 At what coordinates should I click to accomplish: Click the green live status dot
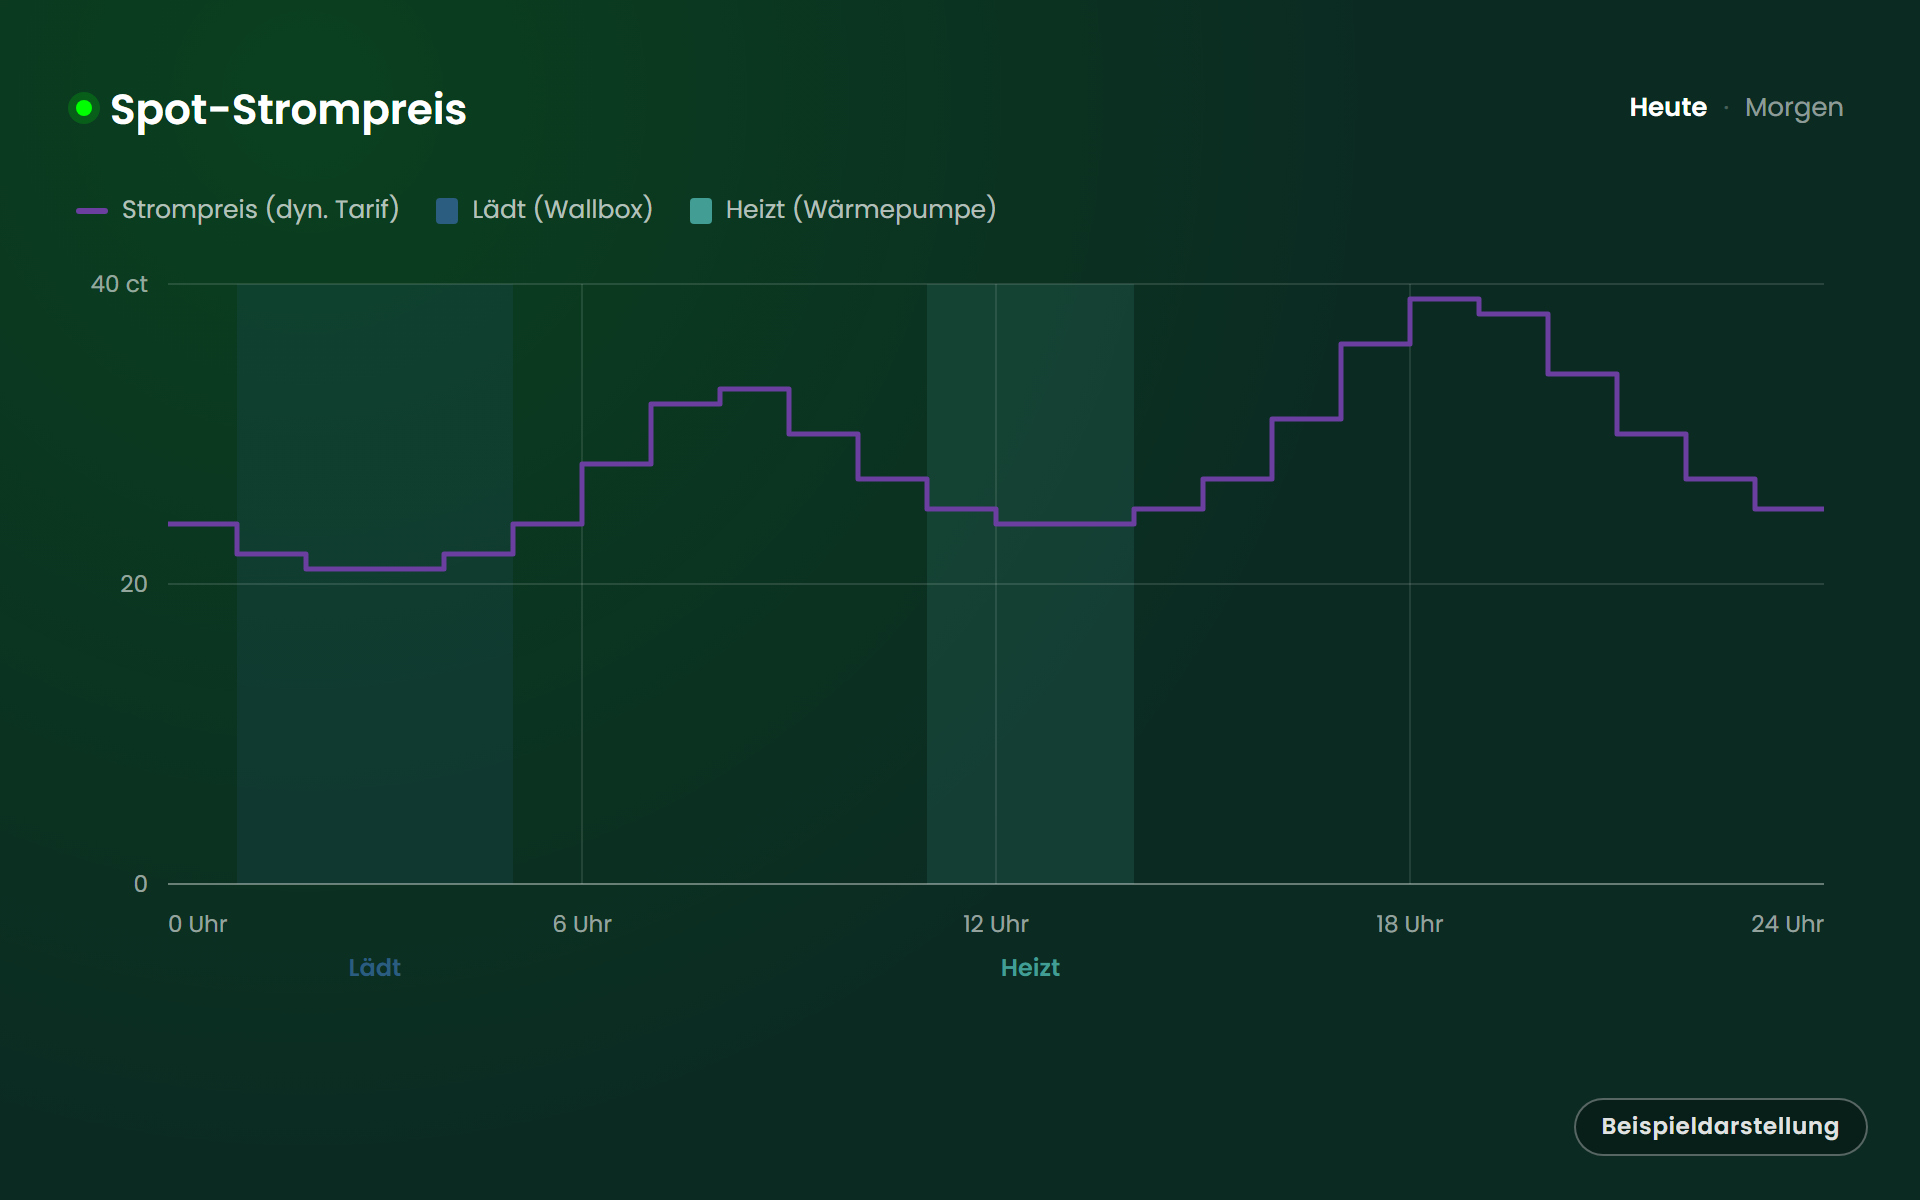pyautogui.click(x=84, y=107)
